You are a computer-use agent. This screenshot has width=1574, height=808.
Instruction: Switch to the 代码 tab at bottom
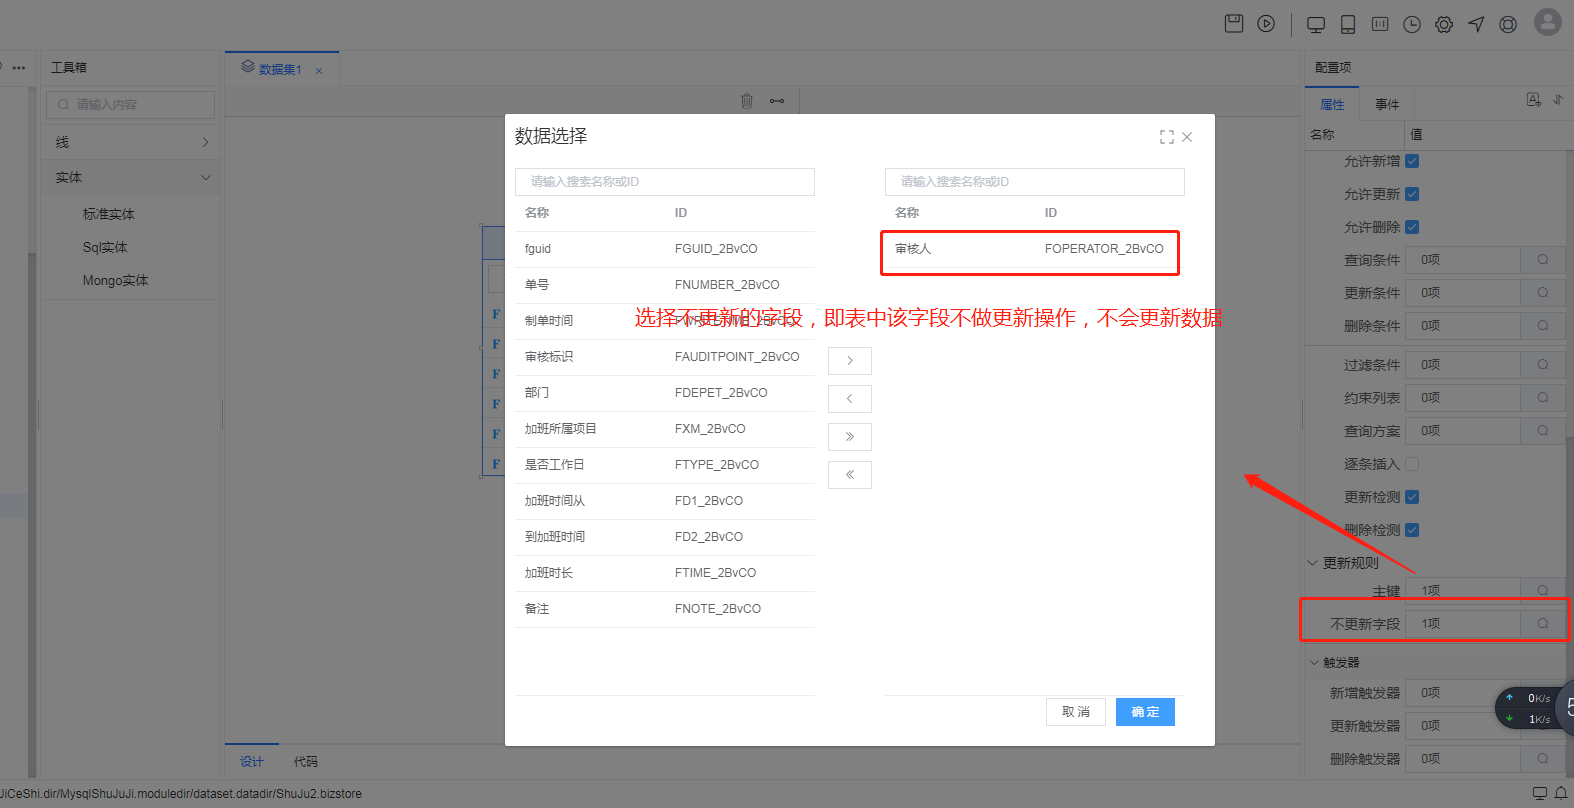point(306,762)
